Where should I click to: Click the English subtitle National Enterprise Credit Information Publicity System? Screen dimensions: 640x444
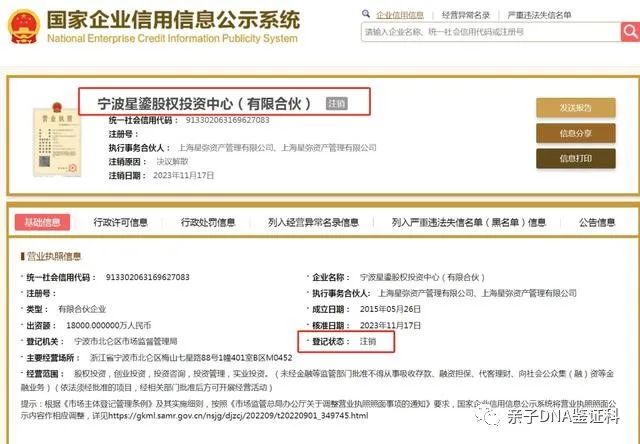pos(172,39)
